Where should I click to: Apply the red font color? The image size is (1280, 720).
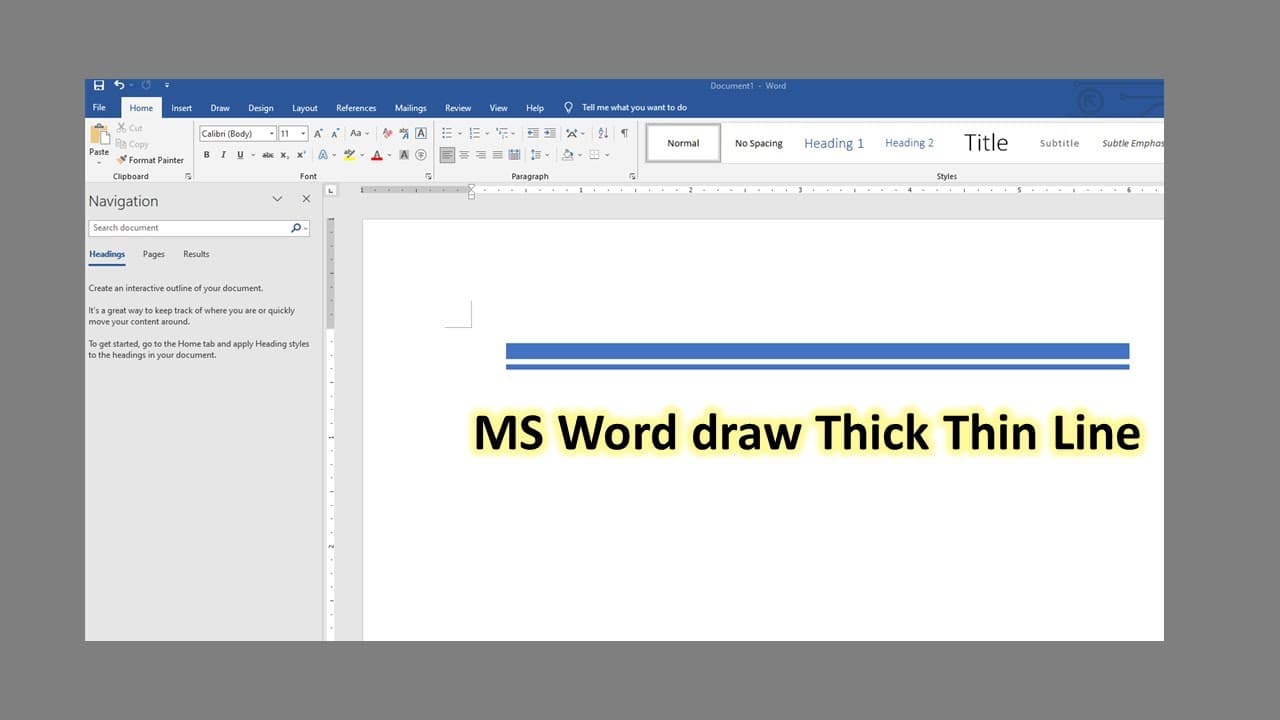[377, 155]
